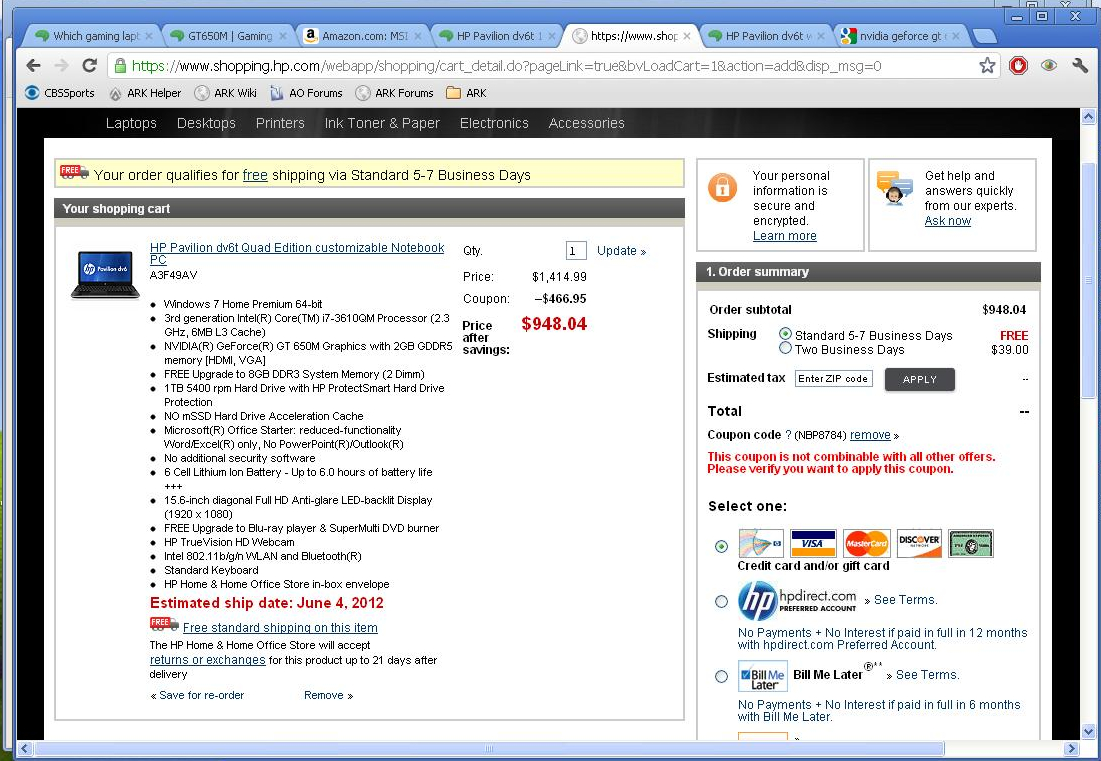Click Learn more security link
1101x761 pixels.
785,236
